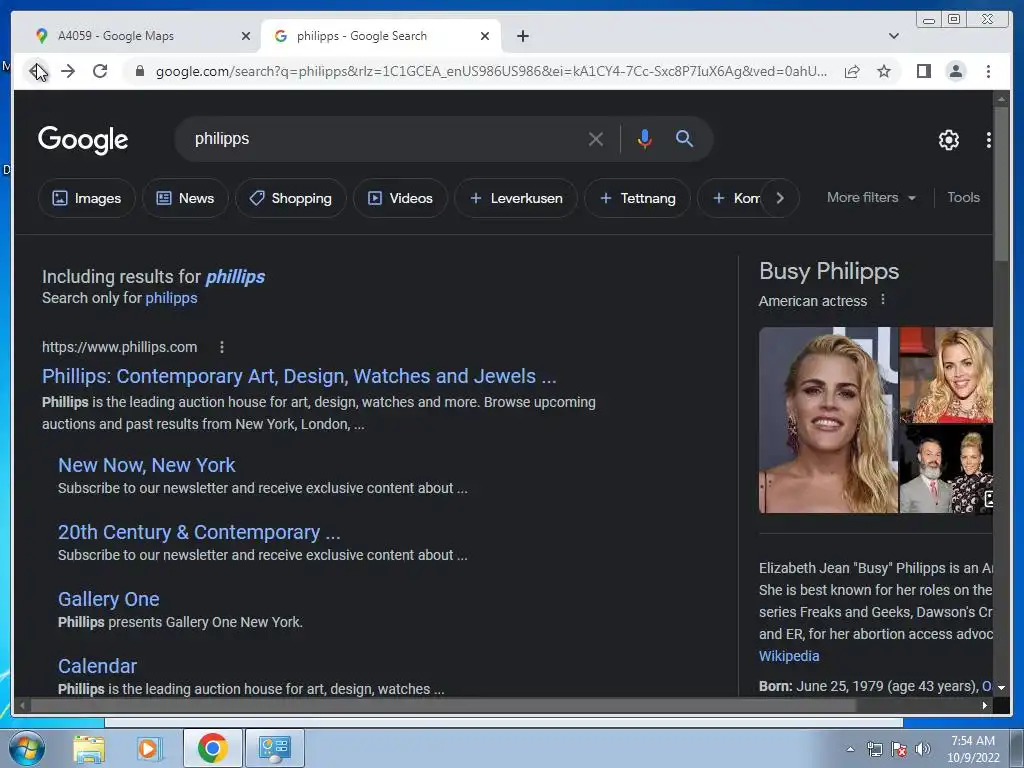Click the Google logo
1024x768 pixels.
(83, 139)
